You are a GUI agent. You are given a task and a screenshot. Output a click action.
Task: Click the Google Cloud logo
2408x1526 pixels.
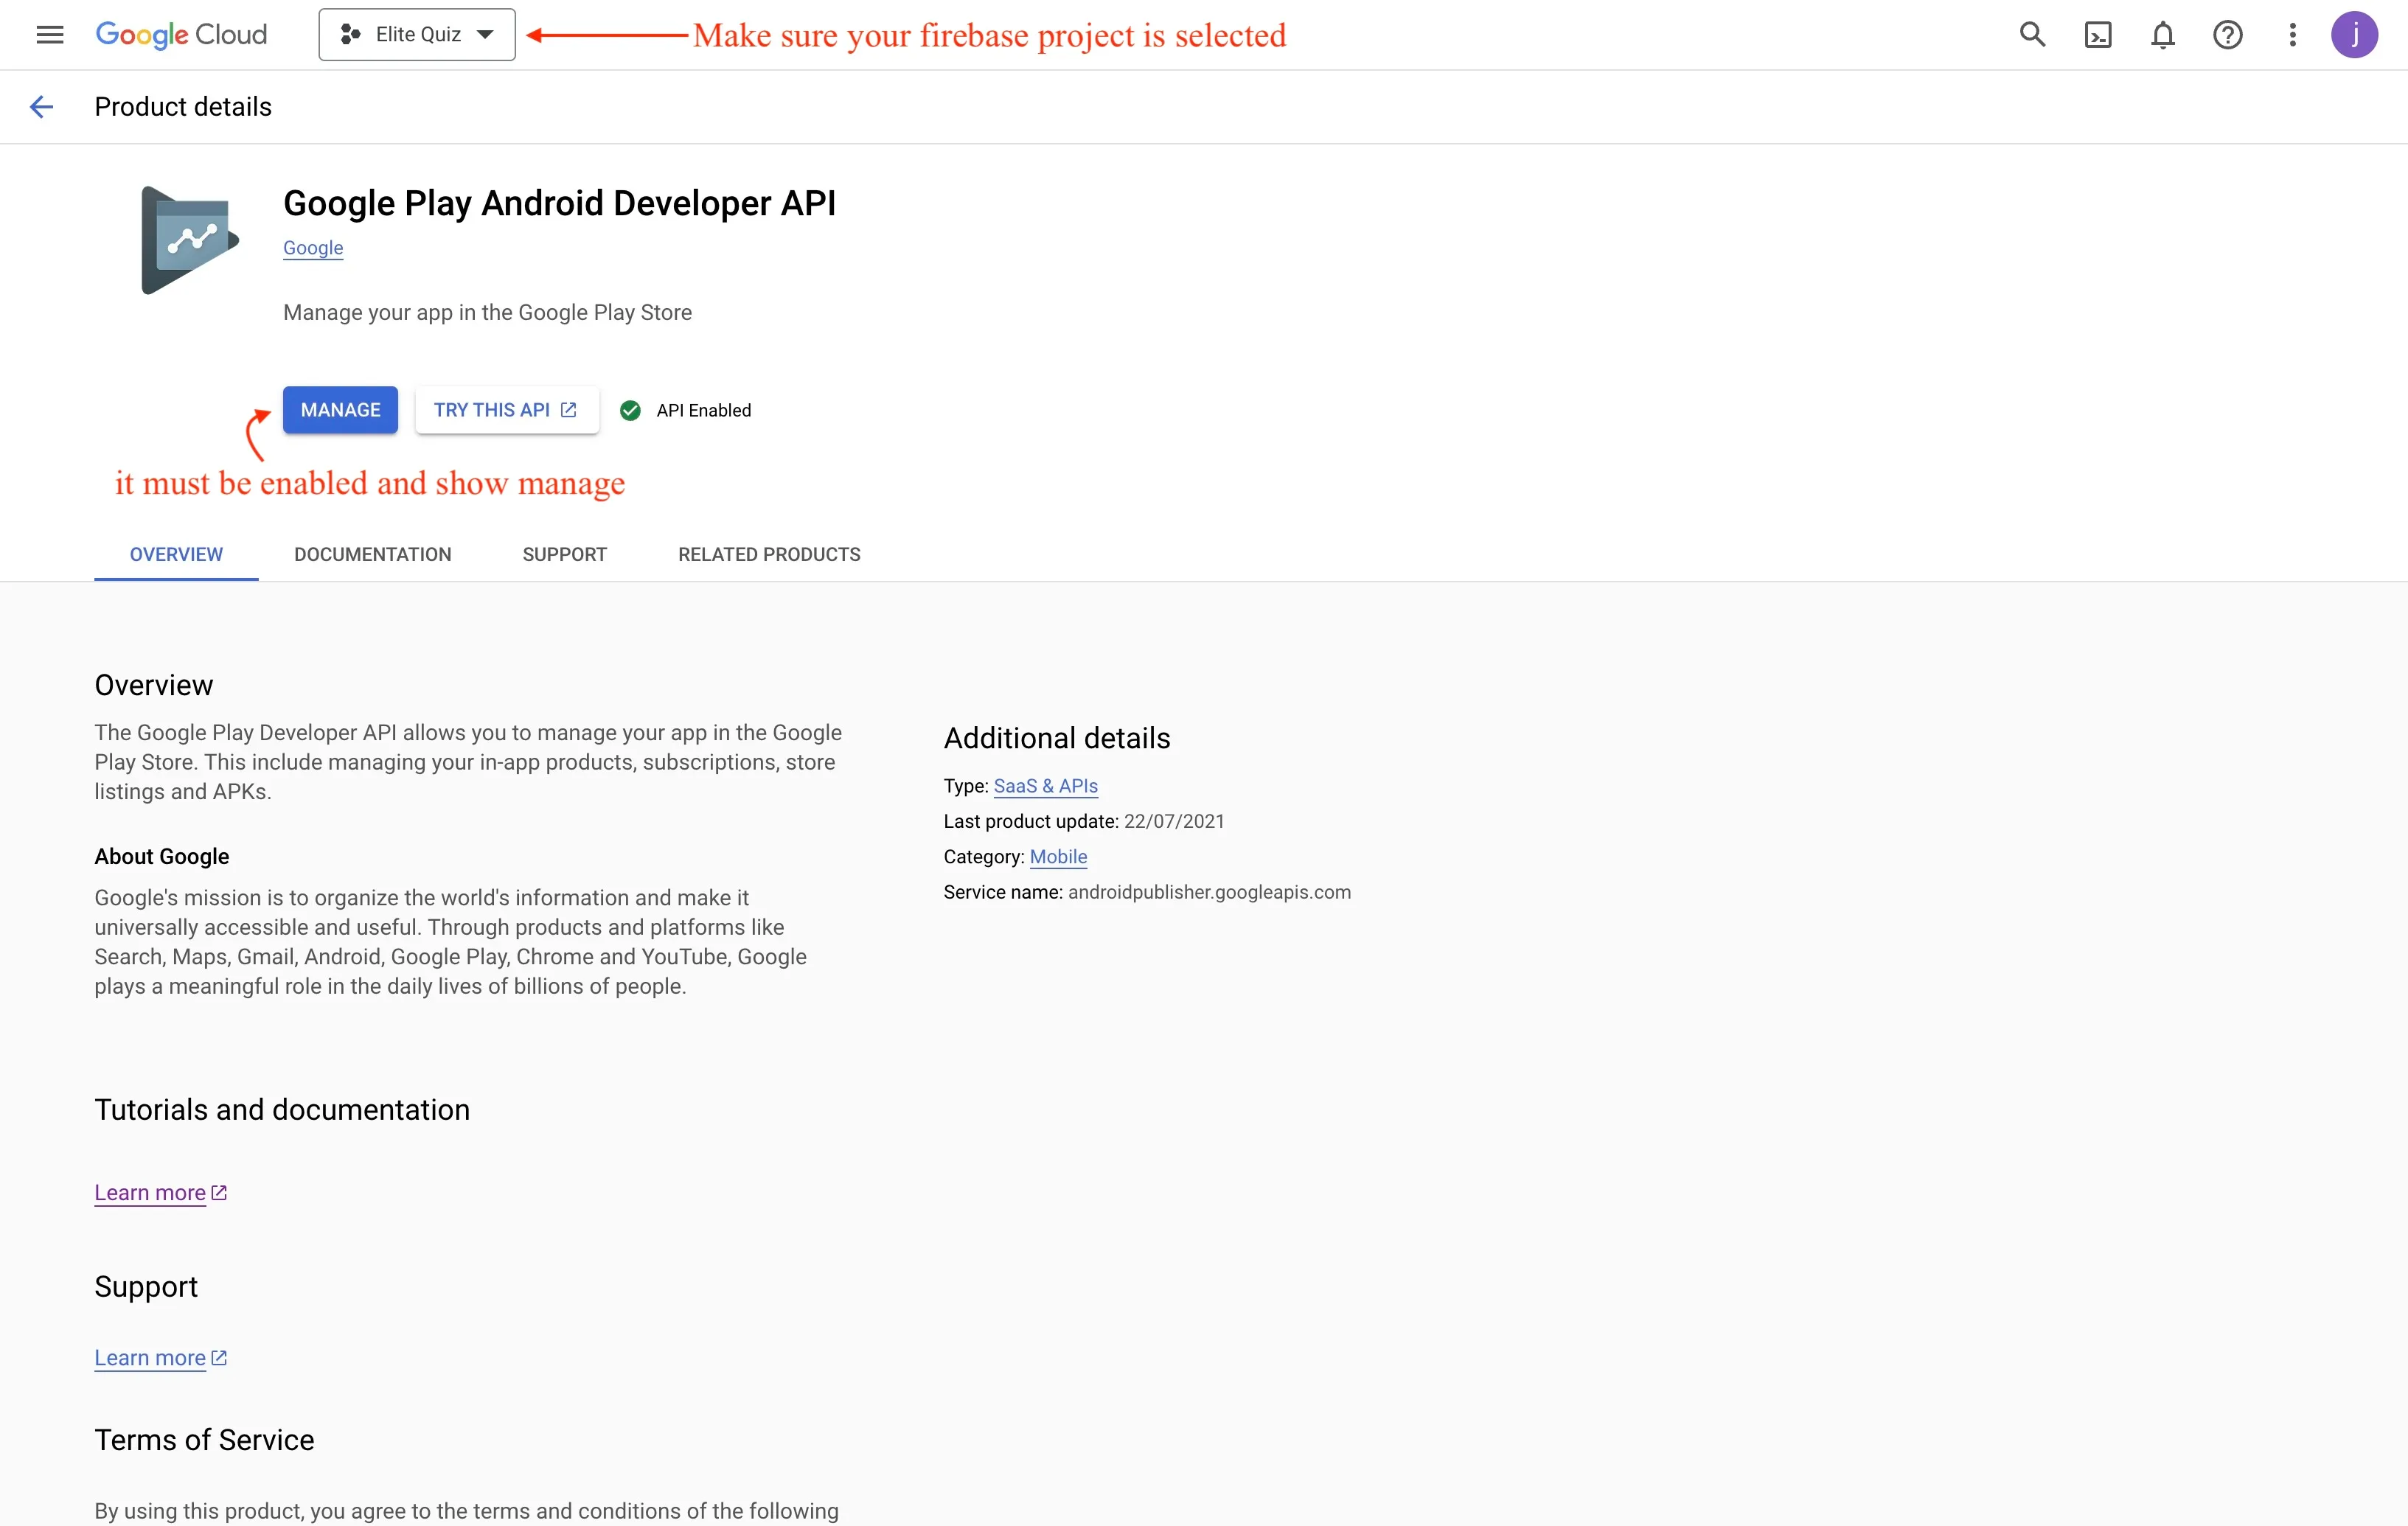point(181,33)
